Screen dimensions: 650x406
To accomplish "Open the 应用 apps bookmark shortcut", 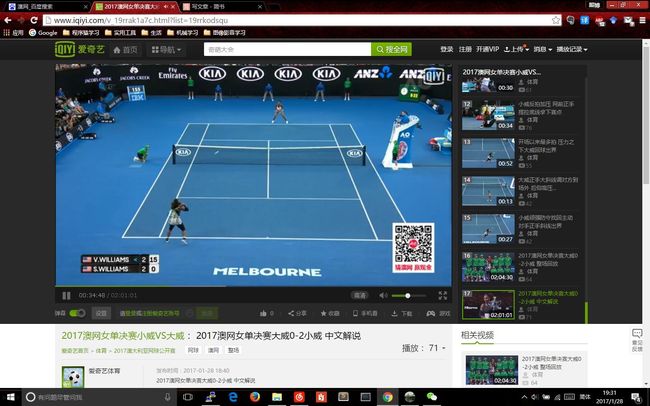I will click(13, 32).
